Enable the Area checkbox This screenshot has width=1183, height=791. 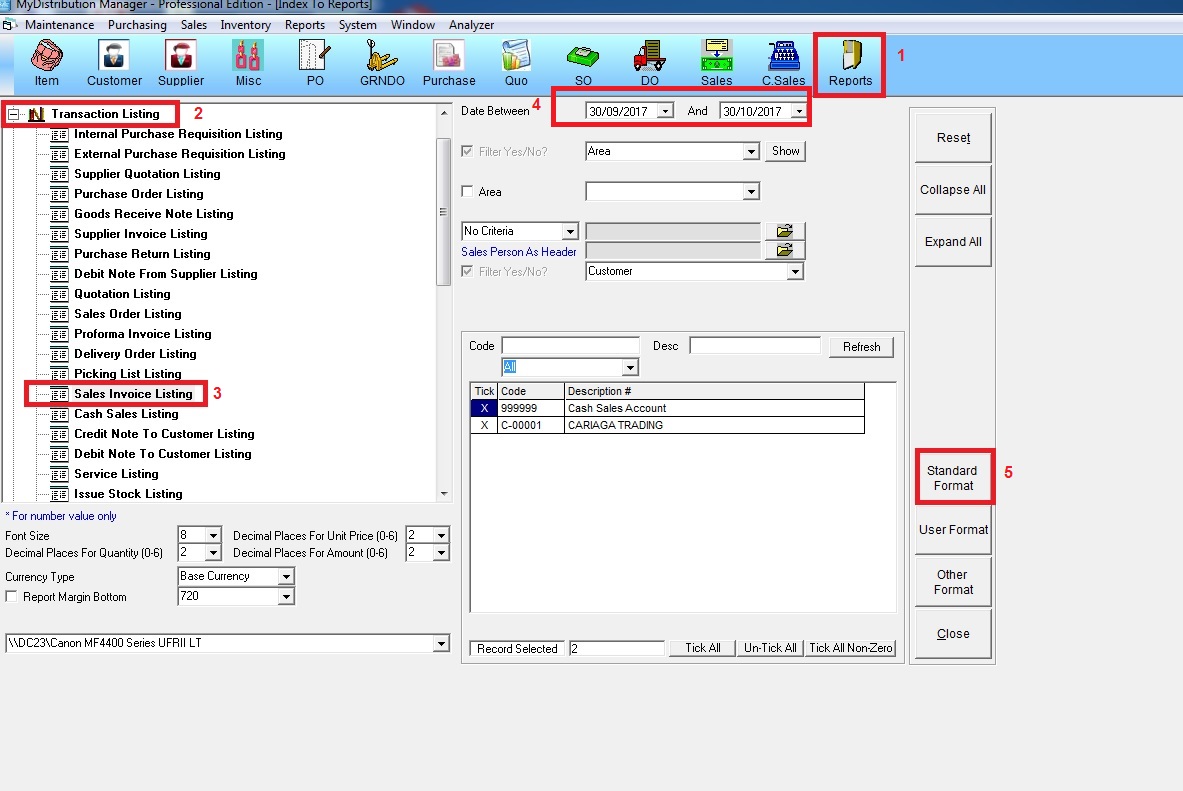pyautogui.click(x=467, y=192)
